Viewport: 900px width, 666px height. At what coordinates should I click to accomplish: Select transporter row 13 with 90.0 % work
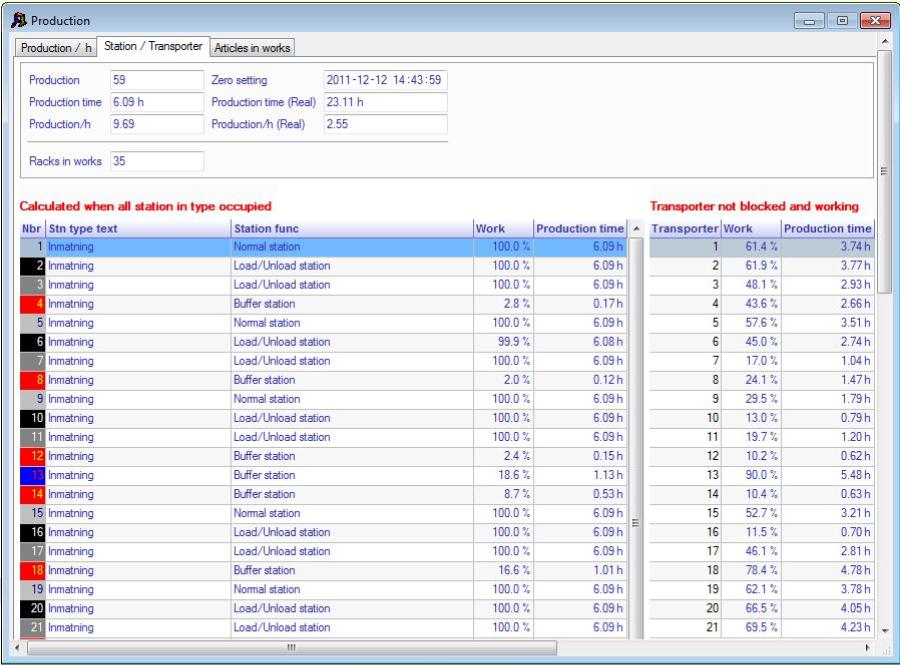click(760, 475)
